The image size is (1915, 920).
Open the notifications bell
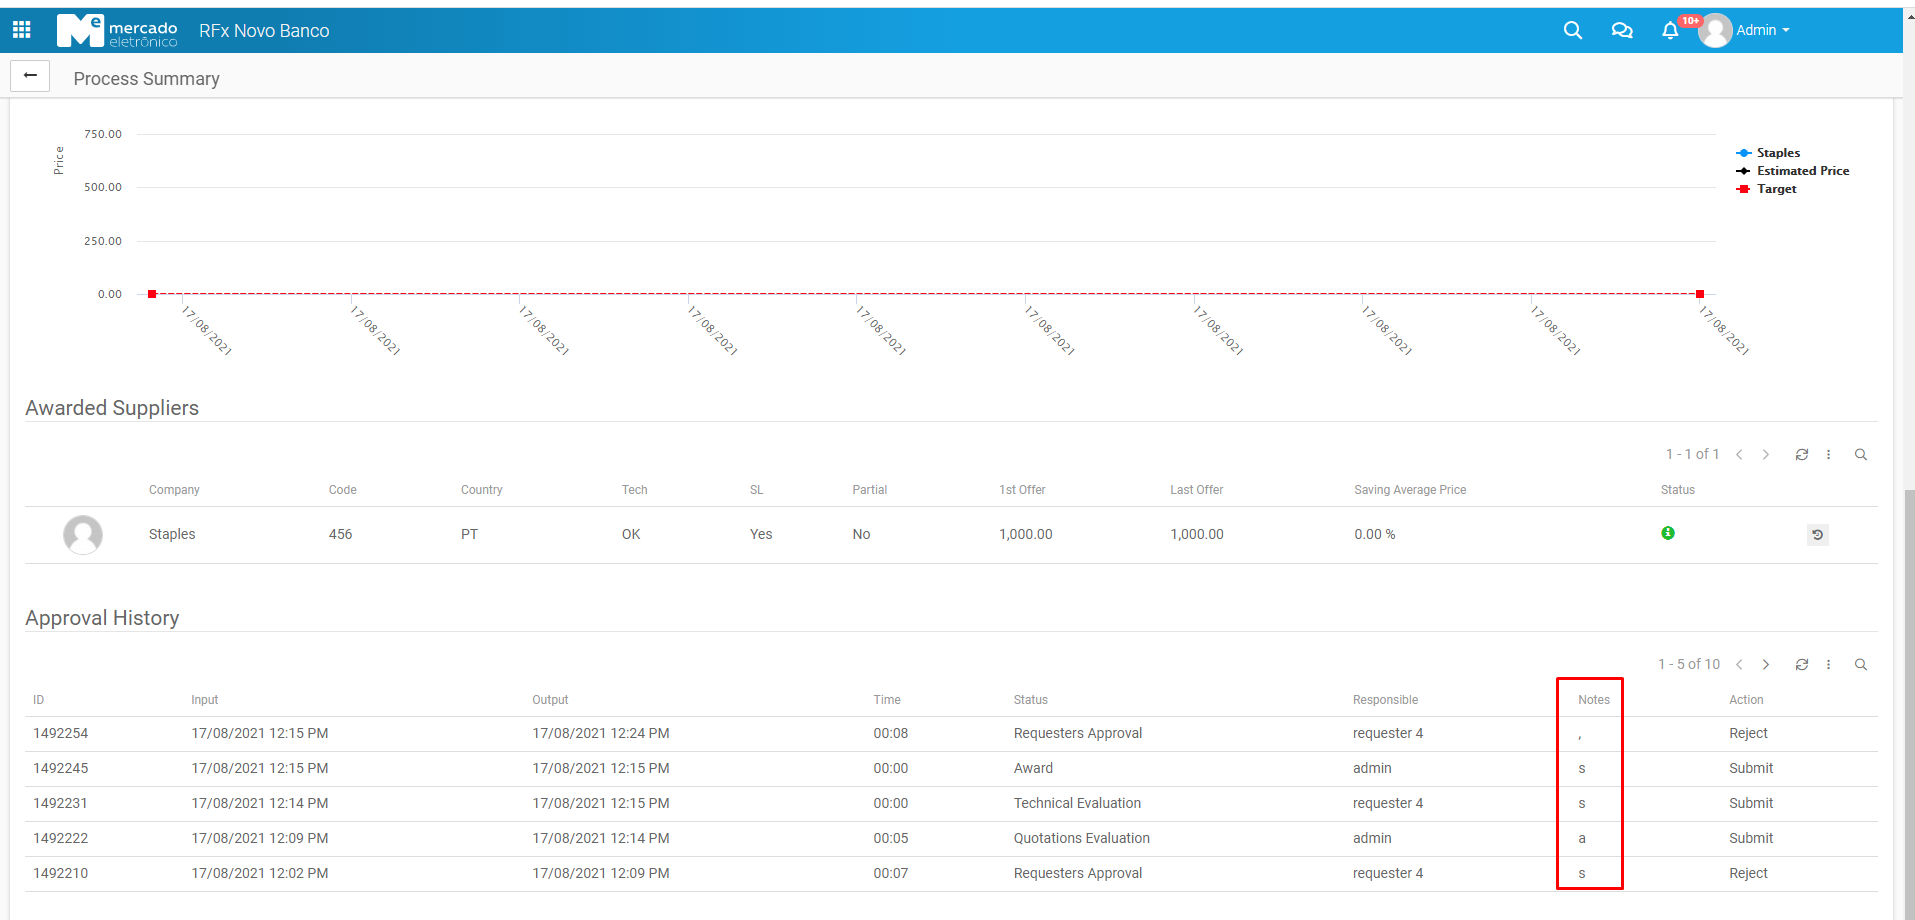pyautogui.click(x=1669, y=31)
